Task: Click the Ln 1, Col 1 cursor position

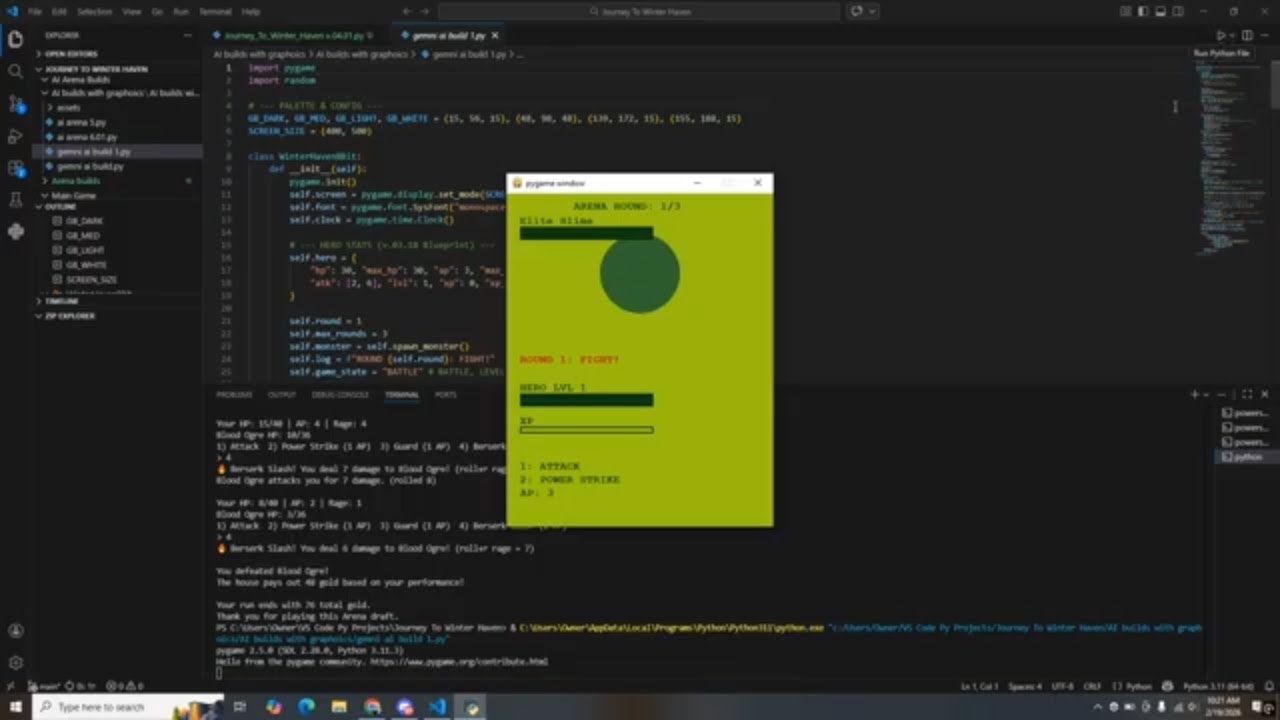Action: [982, 686]
